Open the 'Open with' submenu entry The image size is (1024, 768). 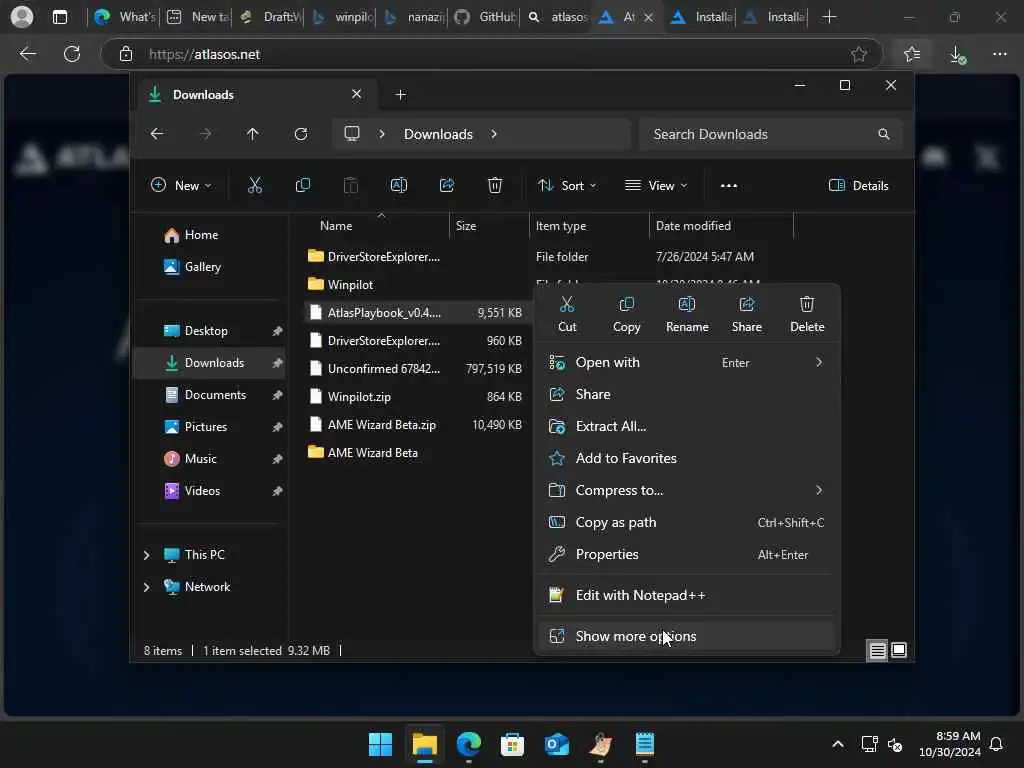(686, 362)
